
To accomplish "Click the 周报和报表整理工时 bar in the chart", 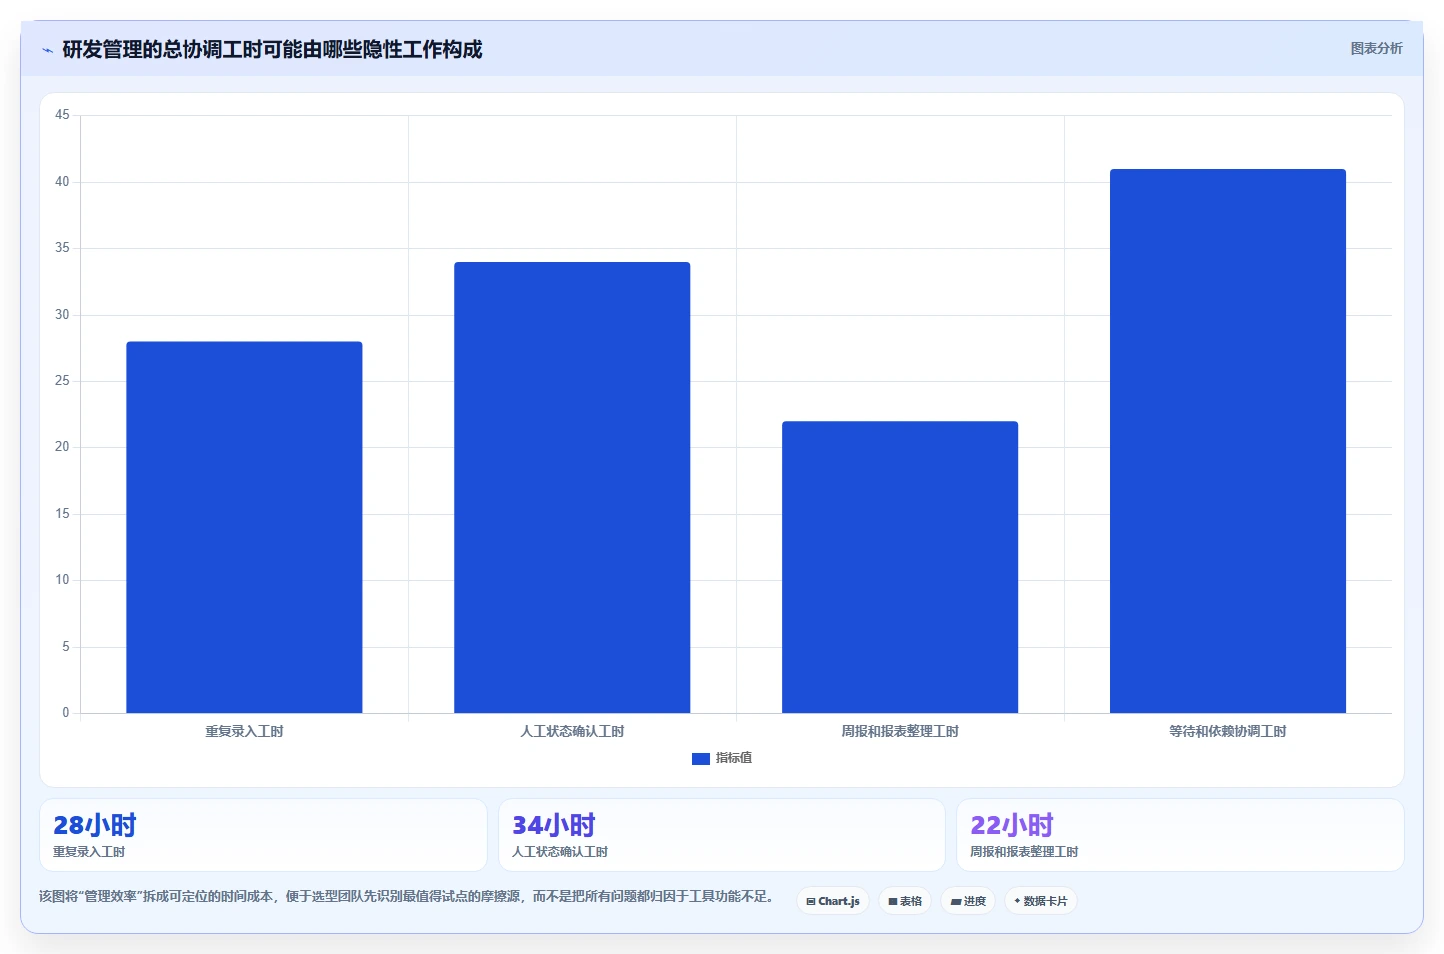I will (900, 567).
